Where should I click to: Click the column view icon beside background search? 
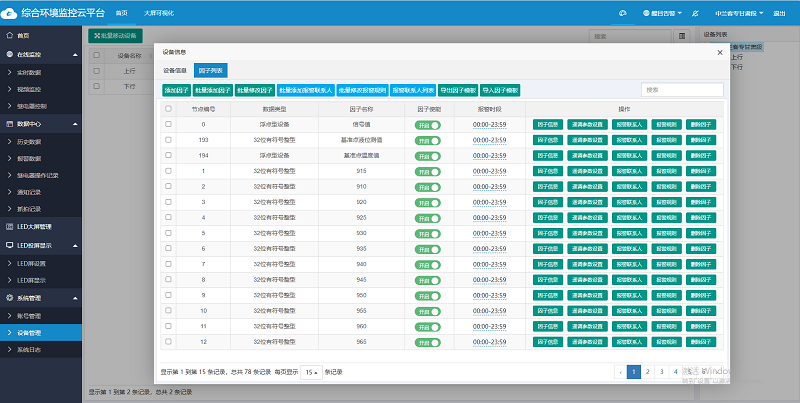pyautogui.click(x=681, y=35)
